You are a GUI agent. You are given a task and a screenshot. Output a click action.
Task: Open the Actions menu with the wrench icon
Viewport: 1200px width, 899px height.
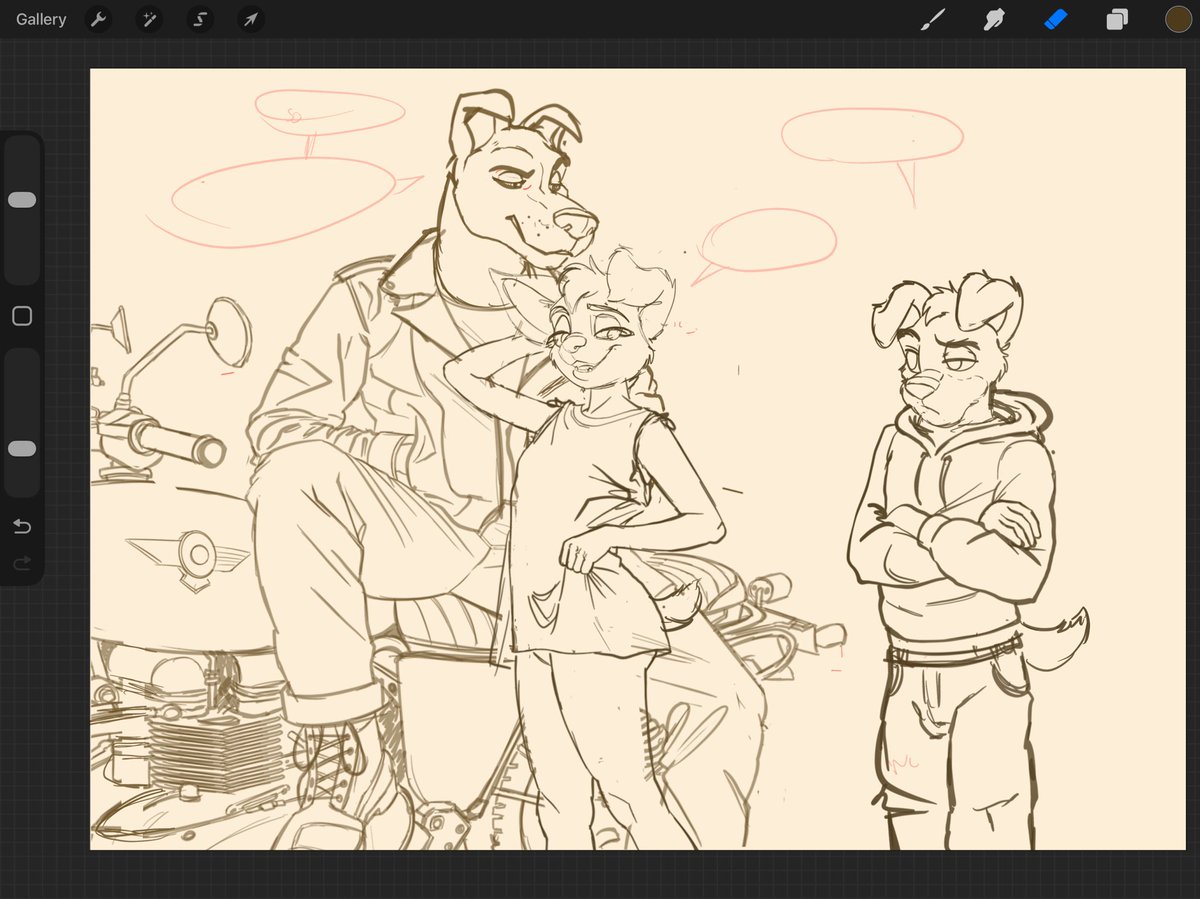coord(98,19)
